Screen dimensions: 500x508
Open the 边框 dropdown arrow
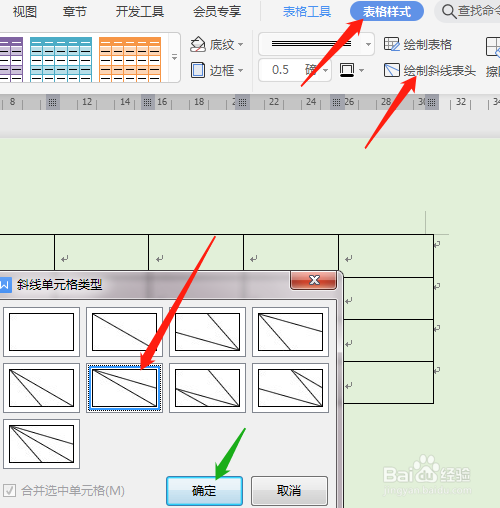point(241,70)
